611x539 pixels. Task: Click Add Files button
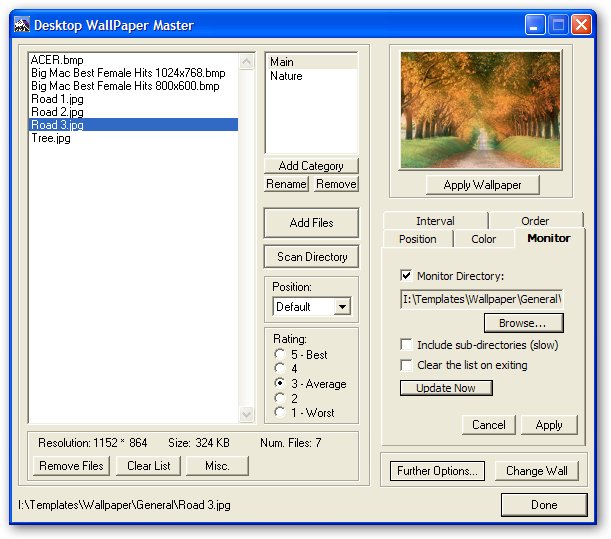[312, 223]
